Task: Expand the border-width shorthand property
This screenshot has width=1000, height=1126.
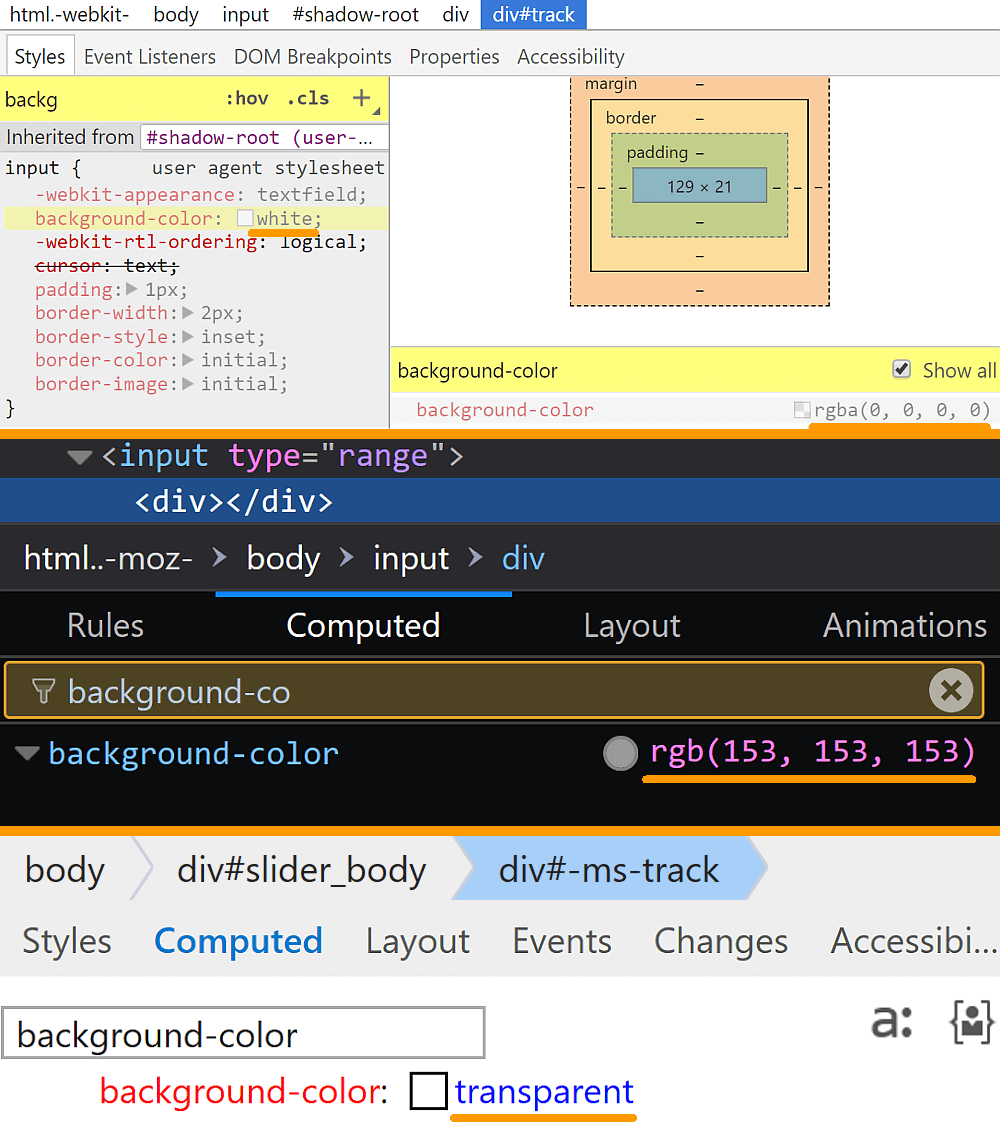Action: pyautogui.click(x=188, y=313)
